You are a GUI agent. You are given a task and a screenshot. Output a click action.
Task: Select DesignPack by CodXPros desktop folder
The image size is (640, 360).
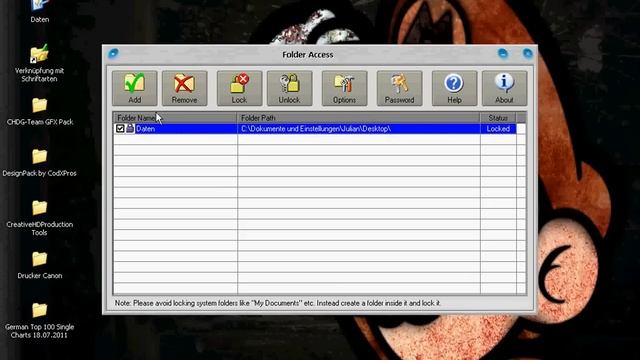click(x=40, y=163)
